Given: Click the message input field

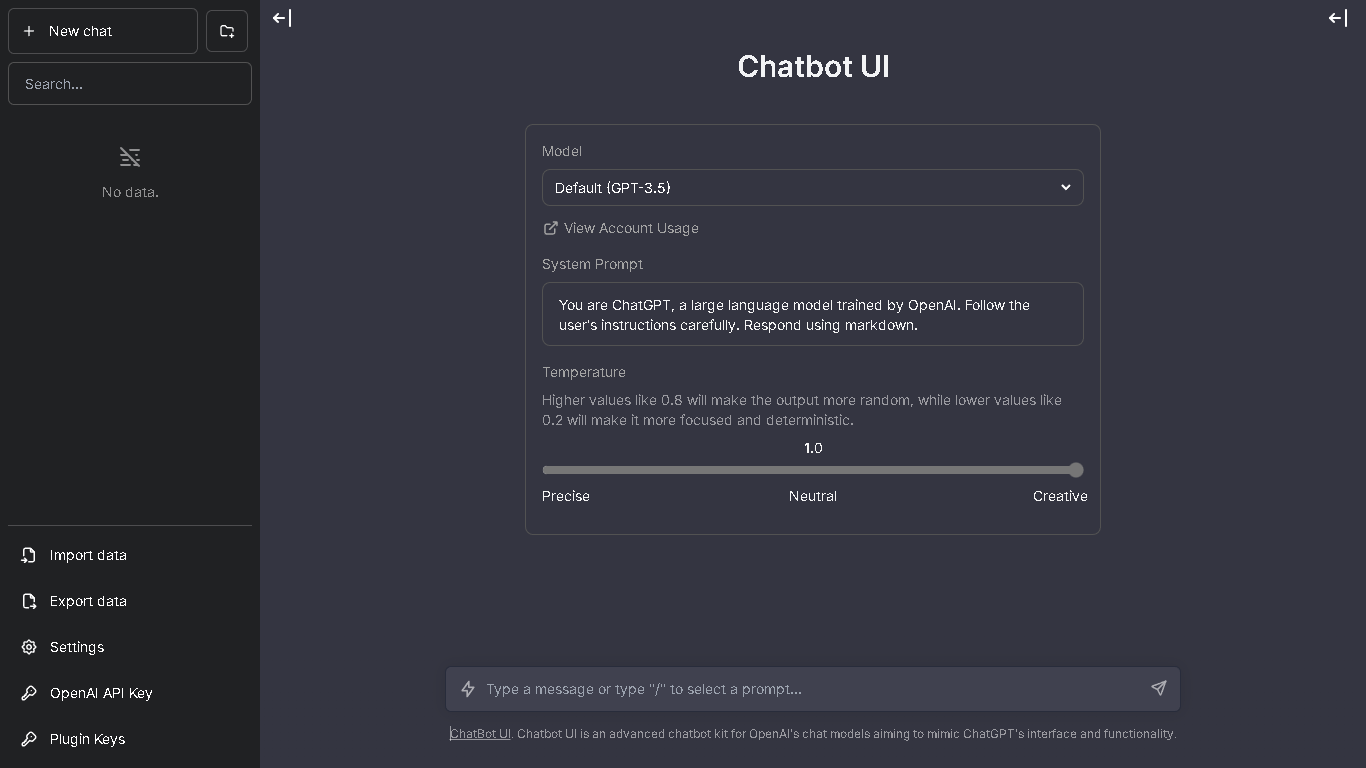Looking at the screenshot, I should (x=800, y=689).
